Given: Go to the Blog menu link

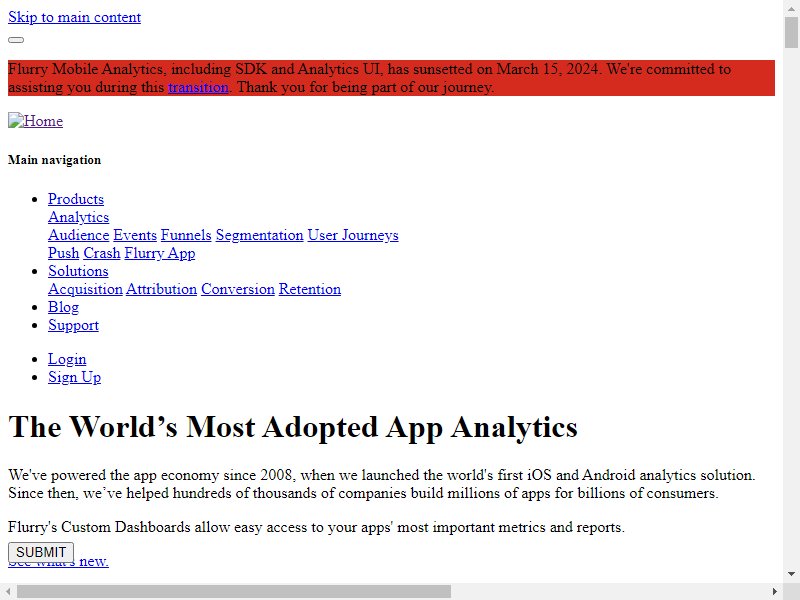Looking at the screenshot, I should click(63, 307).
